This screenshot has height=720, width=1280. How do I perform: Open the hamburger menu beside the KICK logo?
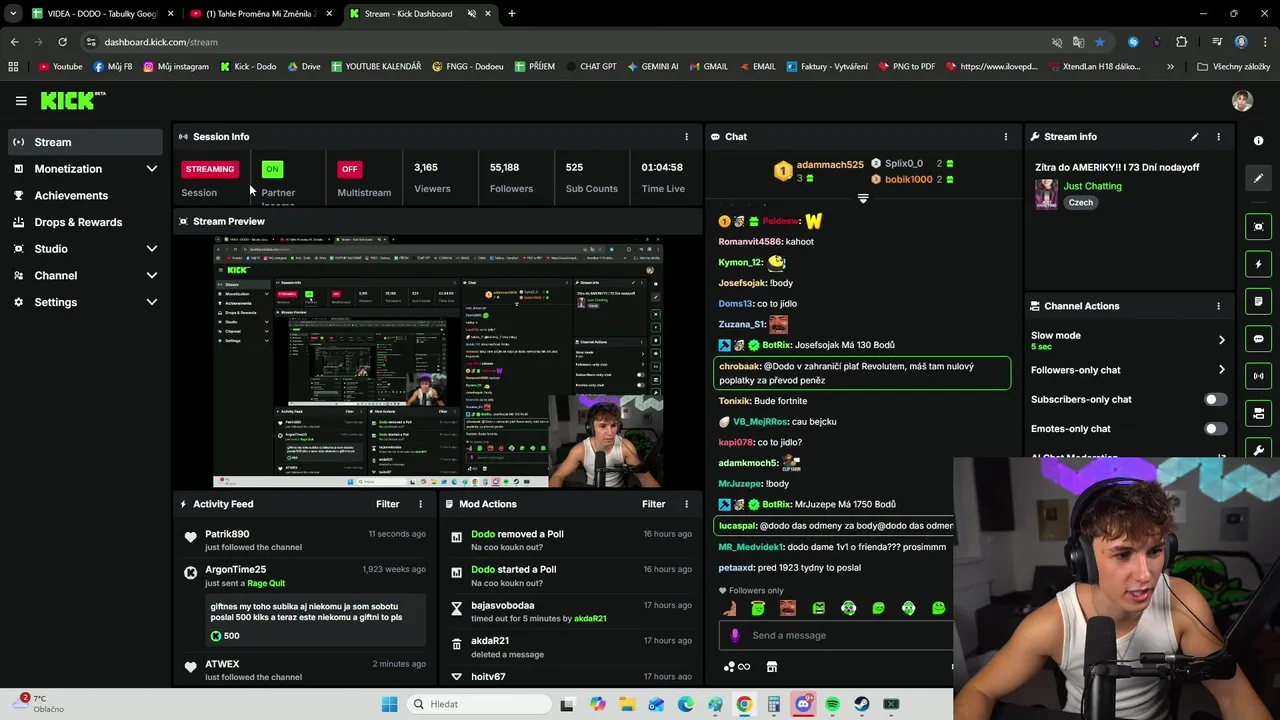(21, 100)
